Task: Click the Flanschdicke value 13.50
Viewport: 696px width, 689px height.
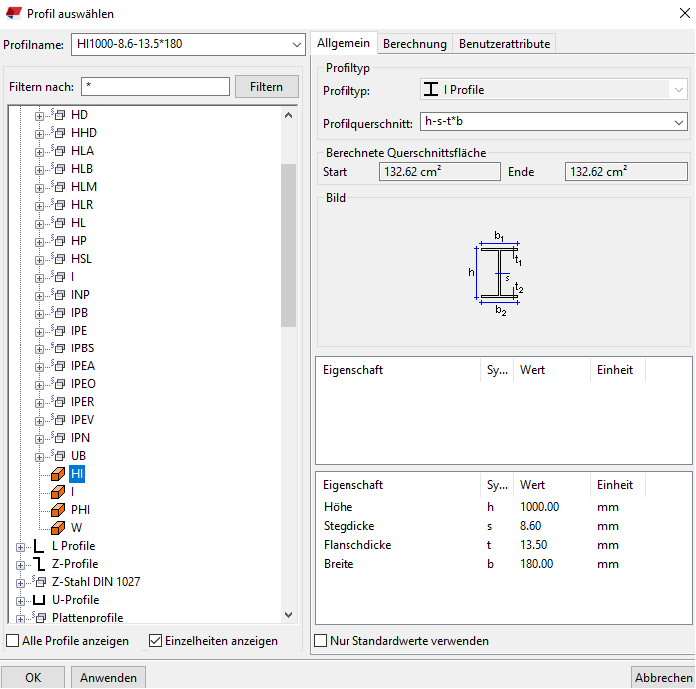Action: pos(534,545)
